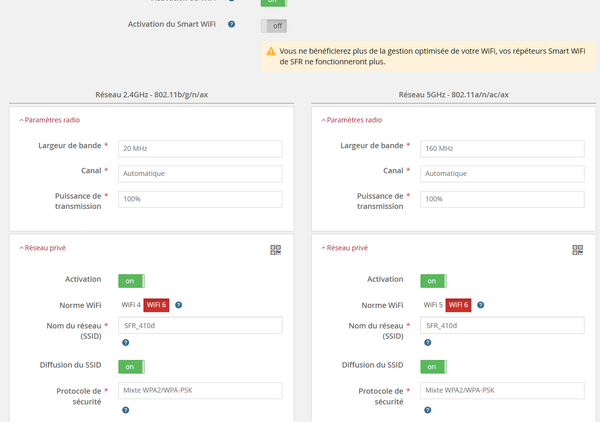Click help icon next to 5GHz Norme WiFi
This screenshot has width=600, height=422.
(480, 305)
